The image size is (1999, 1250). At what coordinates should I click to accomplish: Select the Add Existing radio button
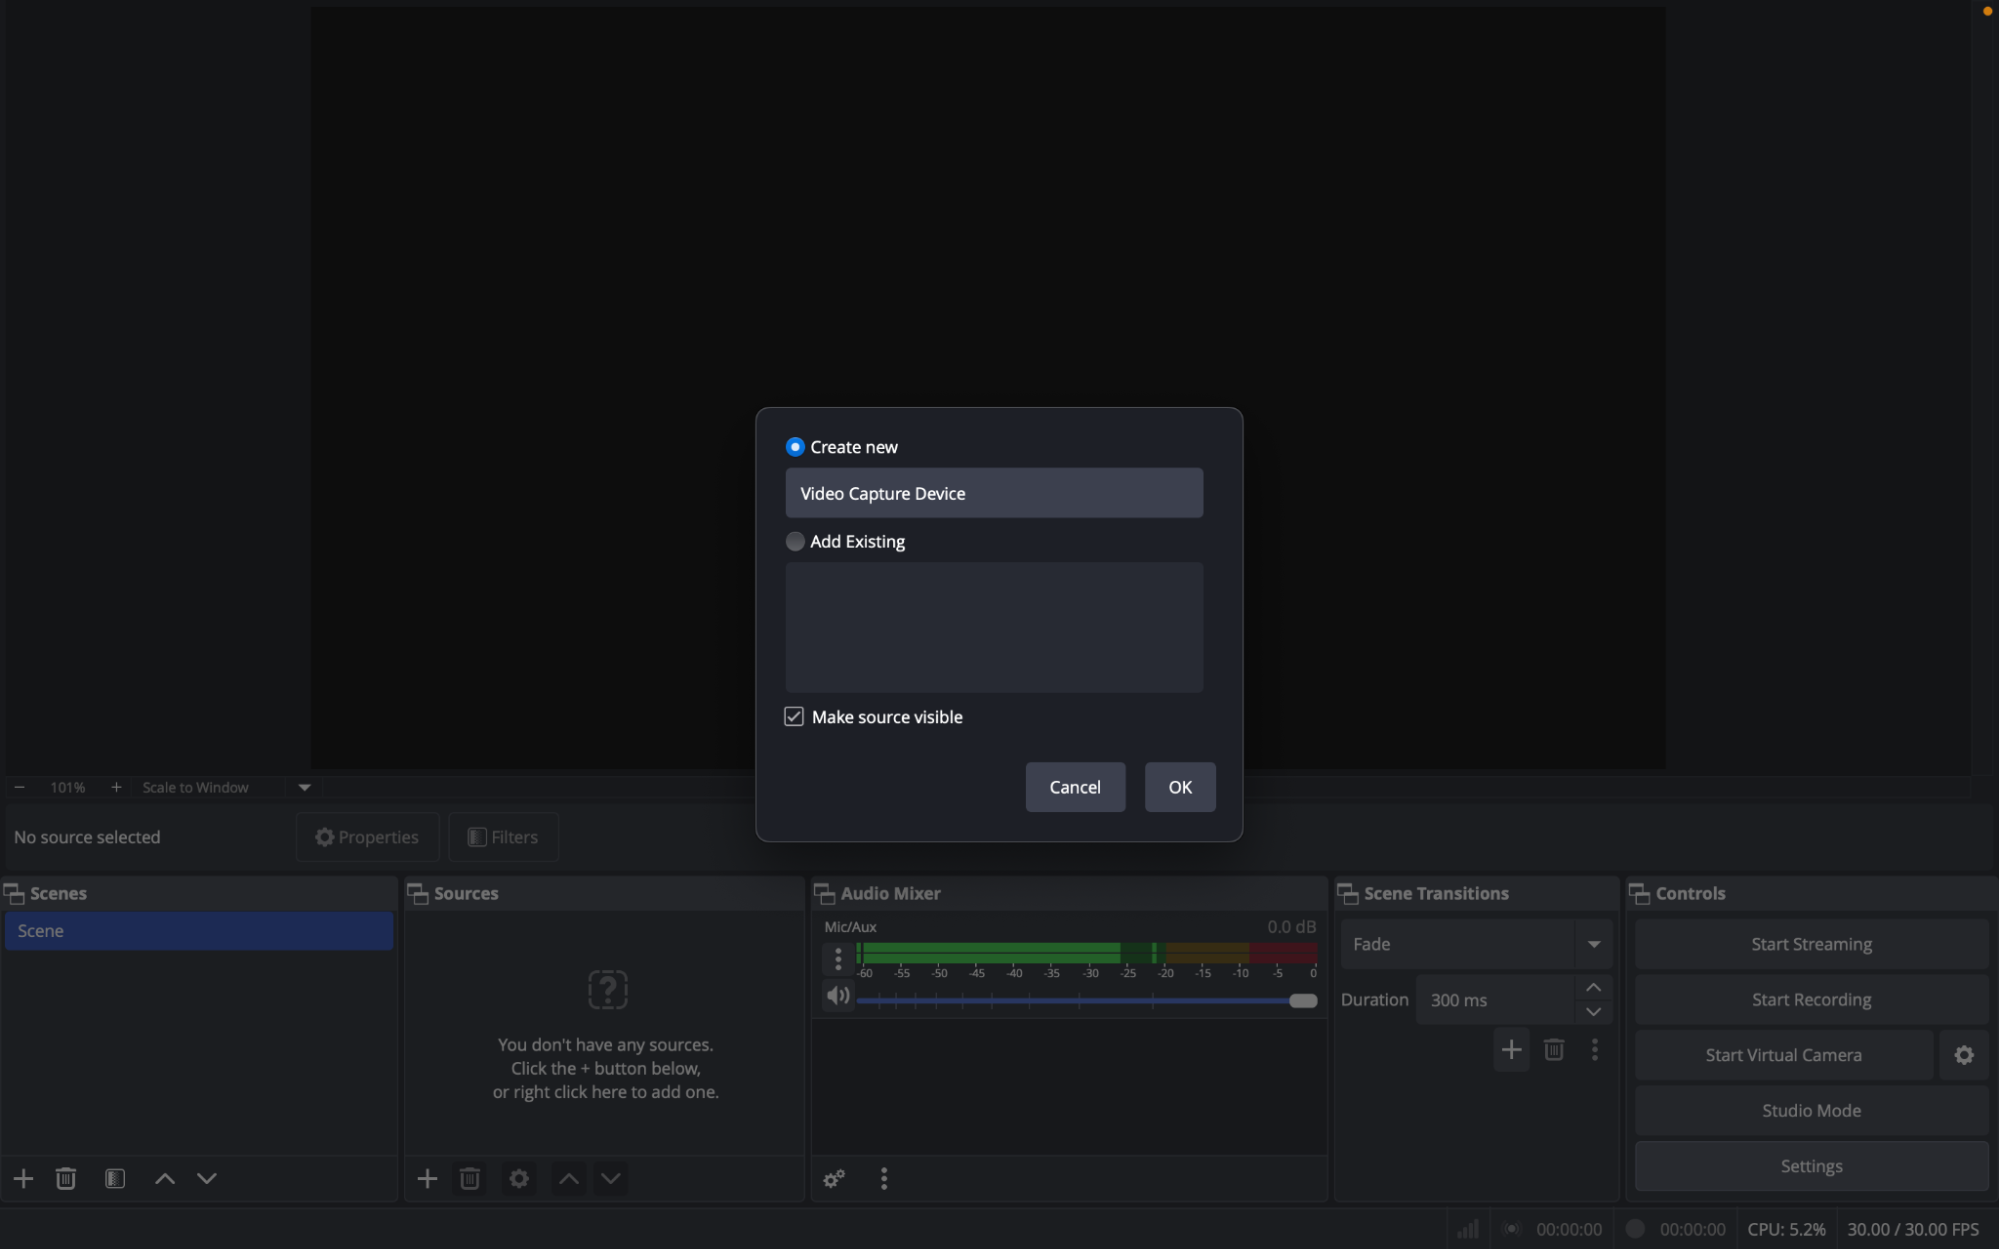[x=795, y=542]
